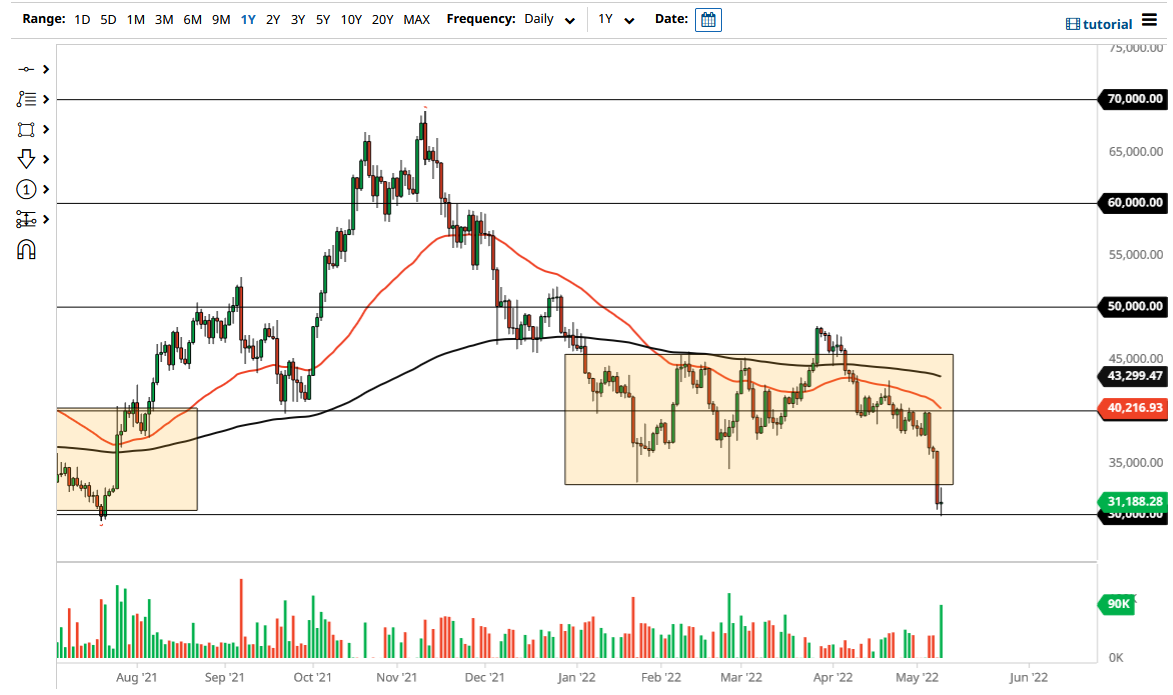Select the Fibonacci lines drawing tool
The image size is (1173, 695).
(27, 99)
